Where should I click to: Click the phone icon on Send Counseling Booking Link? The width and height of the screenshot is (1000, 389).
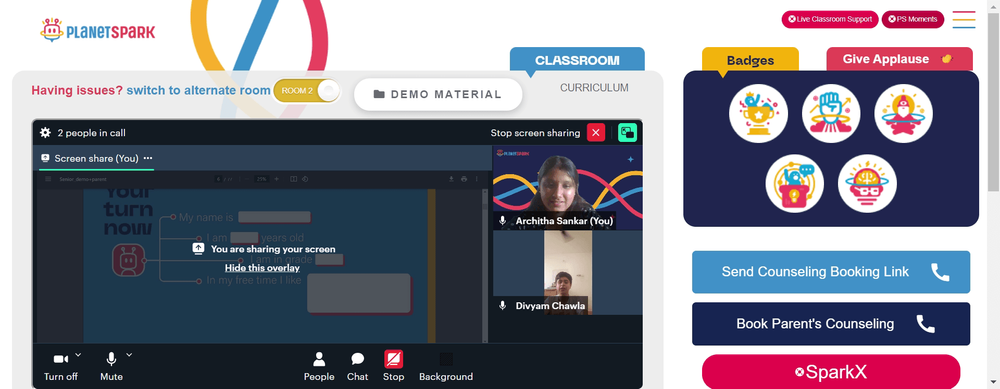pyautogui.click(x=940, y=272)
